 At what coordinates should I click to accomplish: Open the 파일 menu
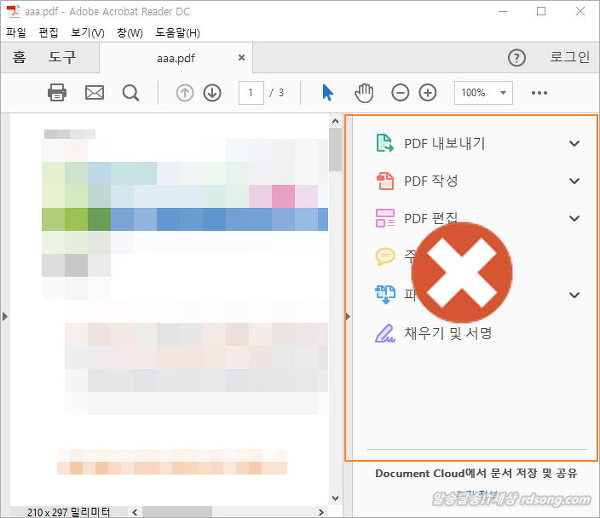[16, 33]
